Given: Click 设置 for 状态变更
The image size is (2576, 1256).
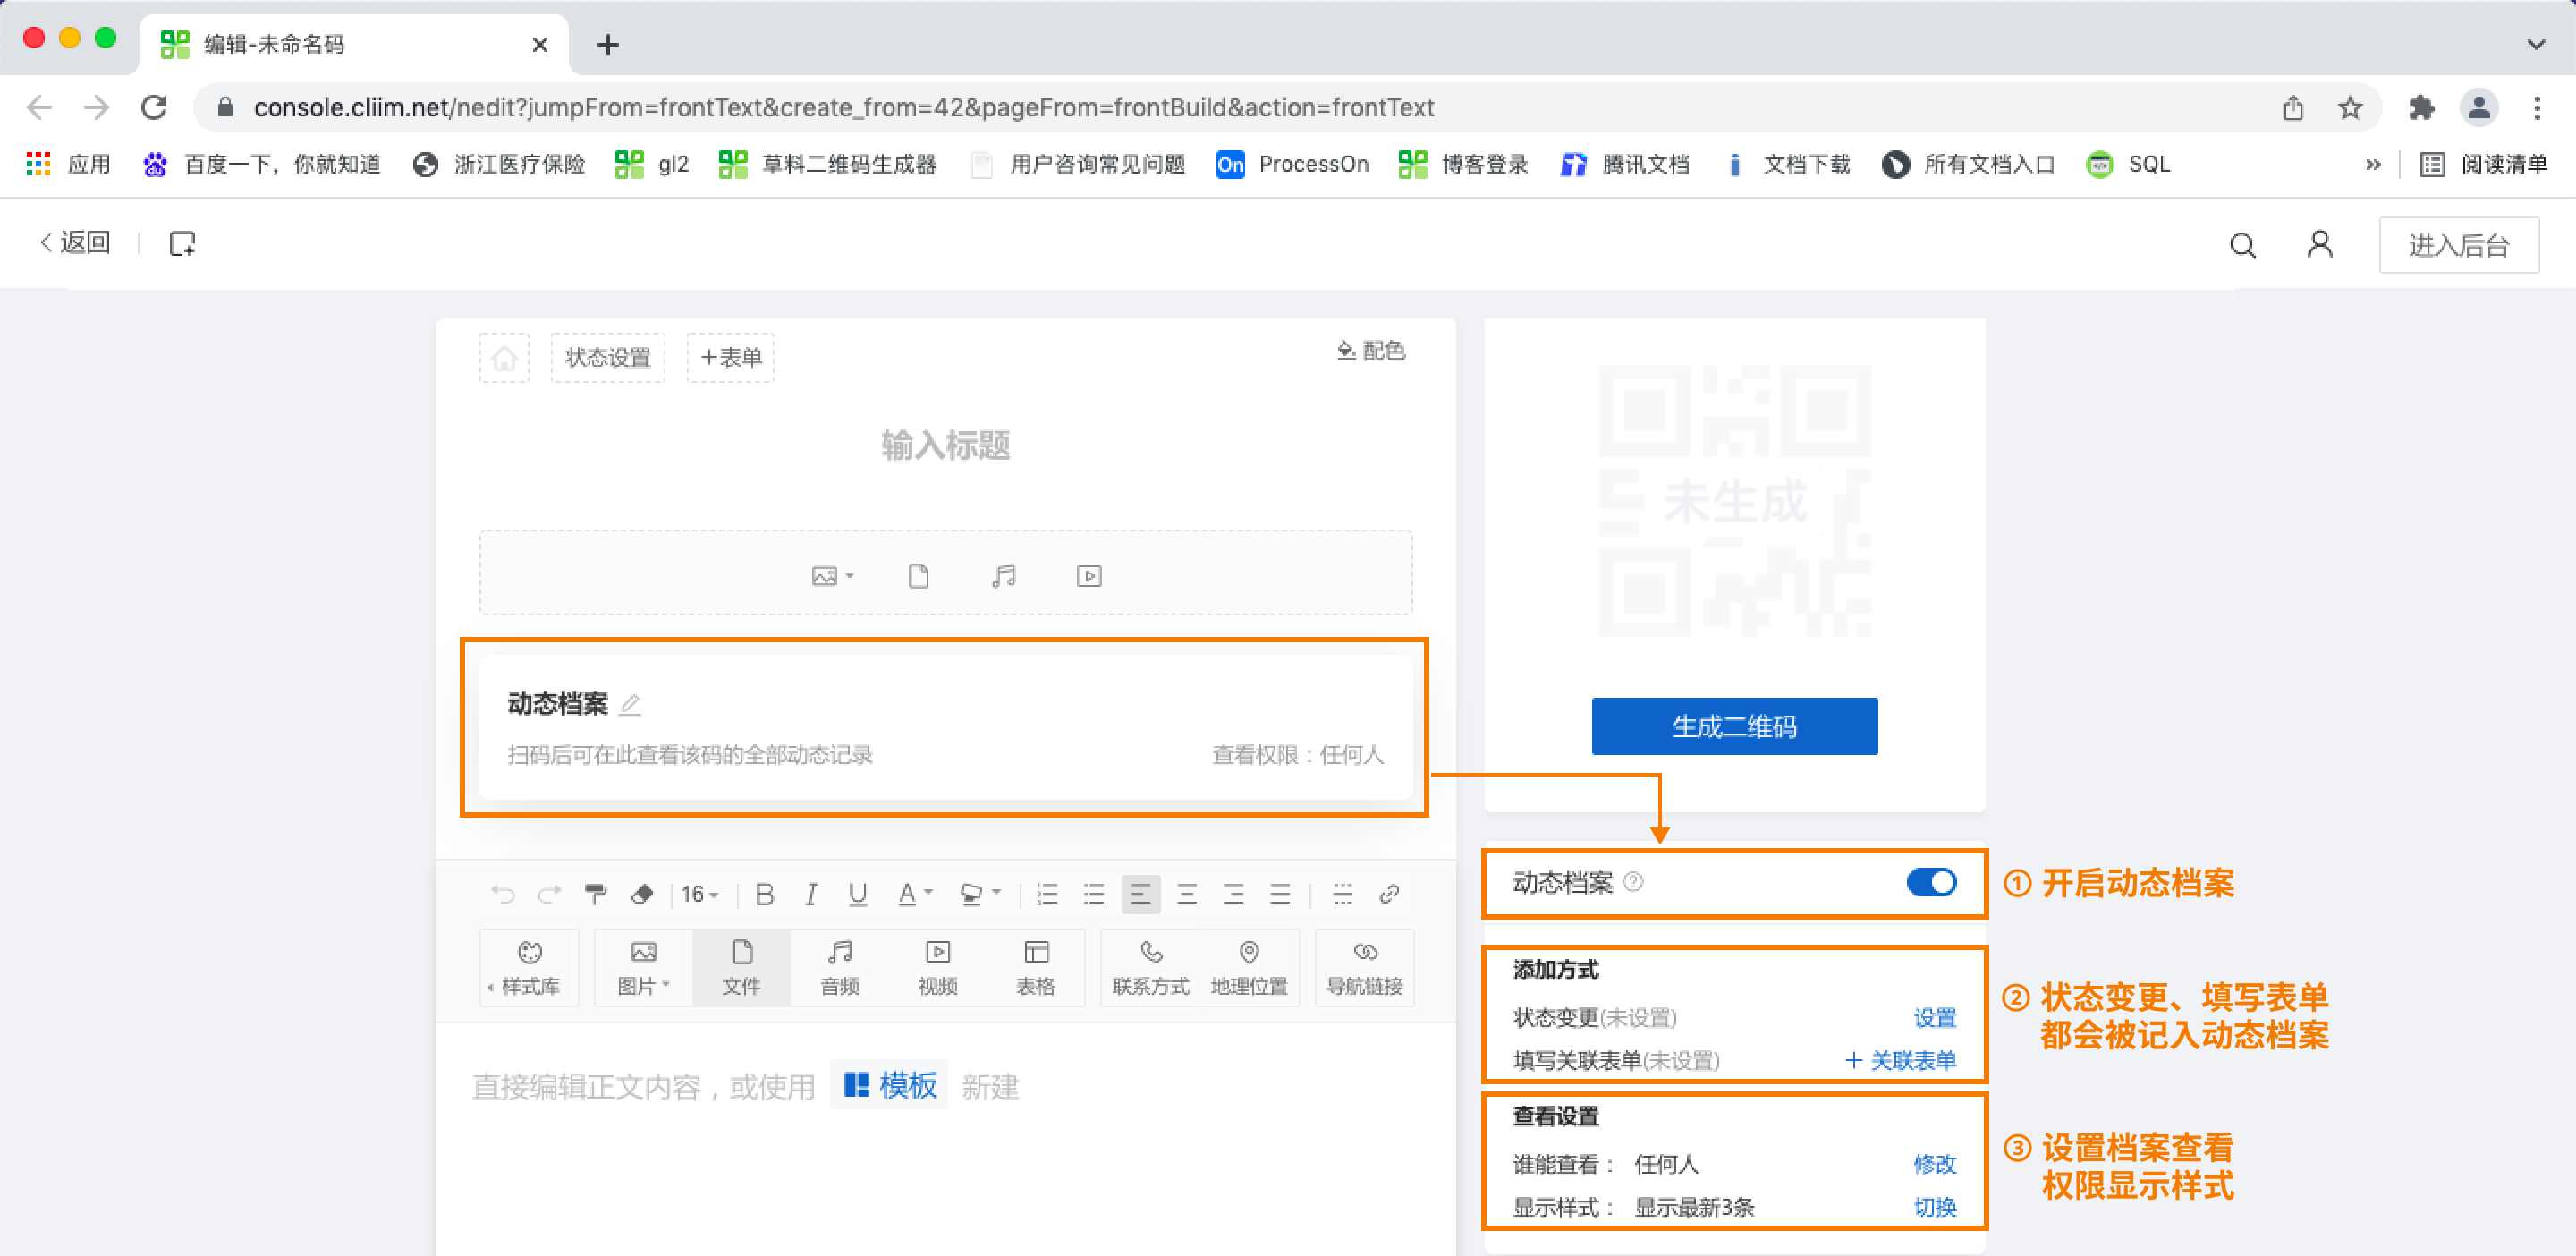Looking at the screenshot, I should (1934, 1018).
